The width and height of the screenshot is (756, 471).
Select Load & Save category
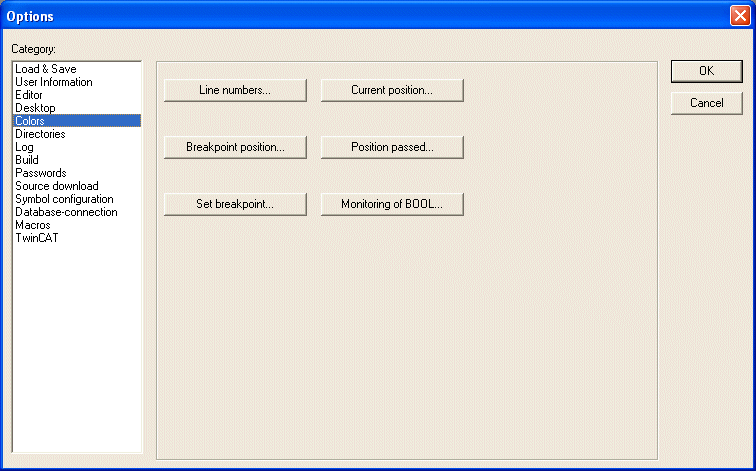(x=77, y=69)
